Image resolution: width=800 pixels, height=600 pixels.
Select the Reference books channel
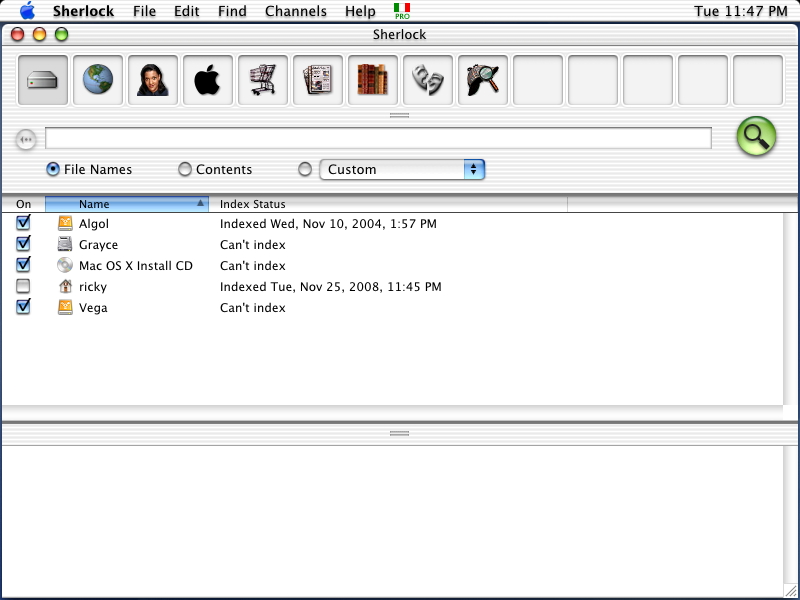tap(373, 80)
